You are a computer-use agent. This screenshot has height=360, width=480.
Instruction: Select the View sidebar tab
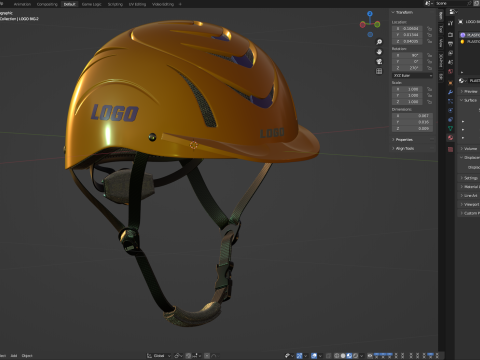tap(441, 43)
